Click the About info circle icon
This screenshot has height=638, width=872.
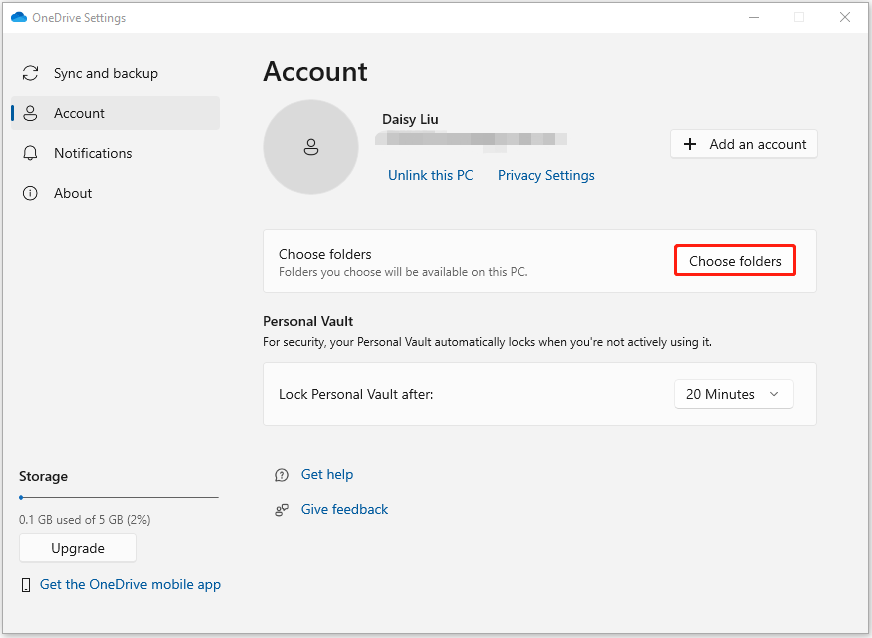pos(30,193)
